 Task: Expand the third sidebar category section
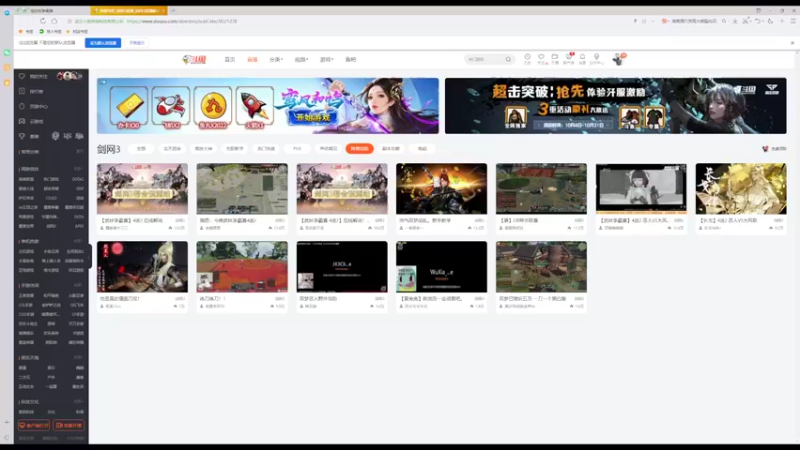(x=78, y=241)
